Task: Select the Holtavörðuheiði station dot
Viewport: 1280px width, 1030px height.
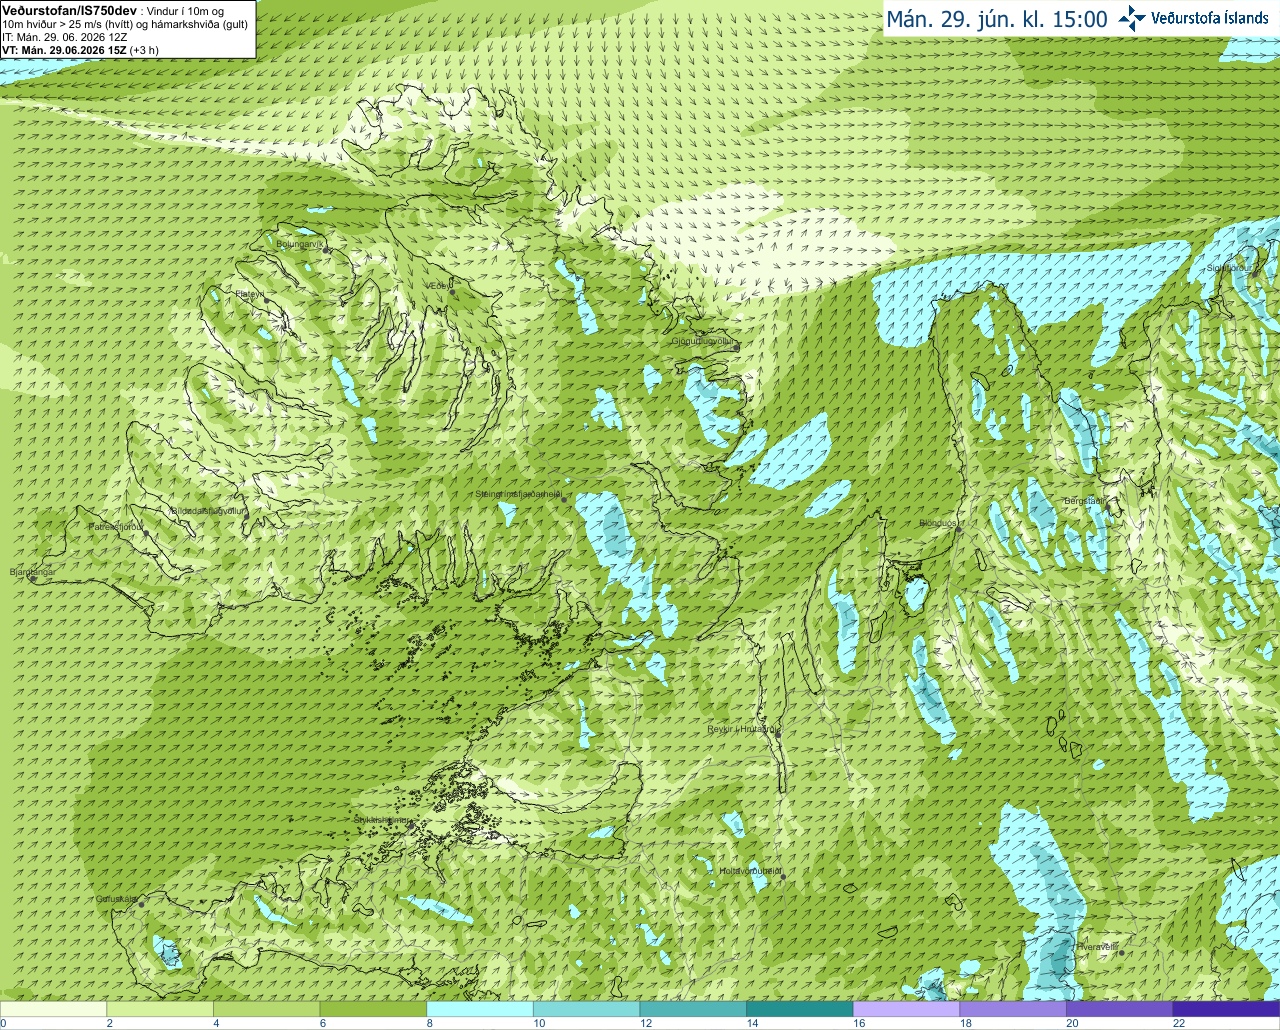Action: click(x=783, y=877)
